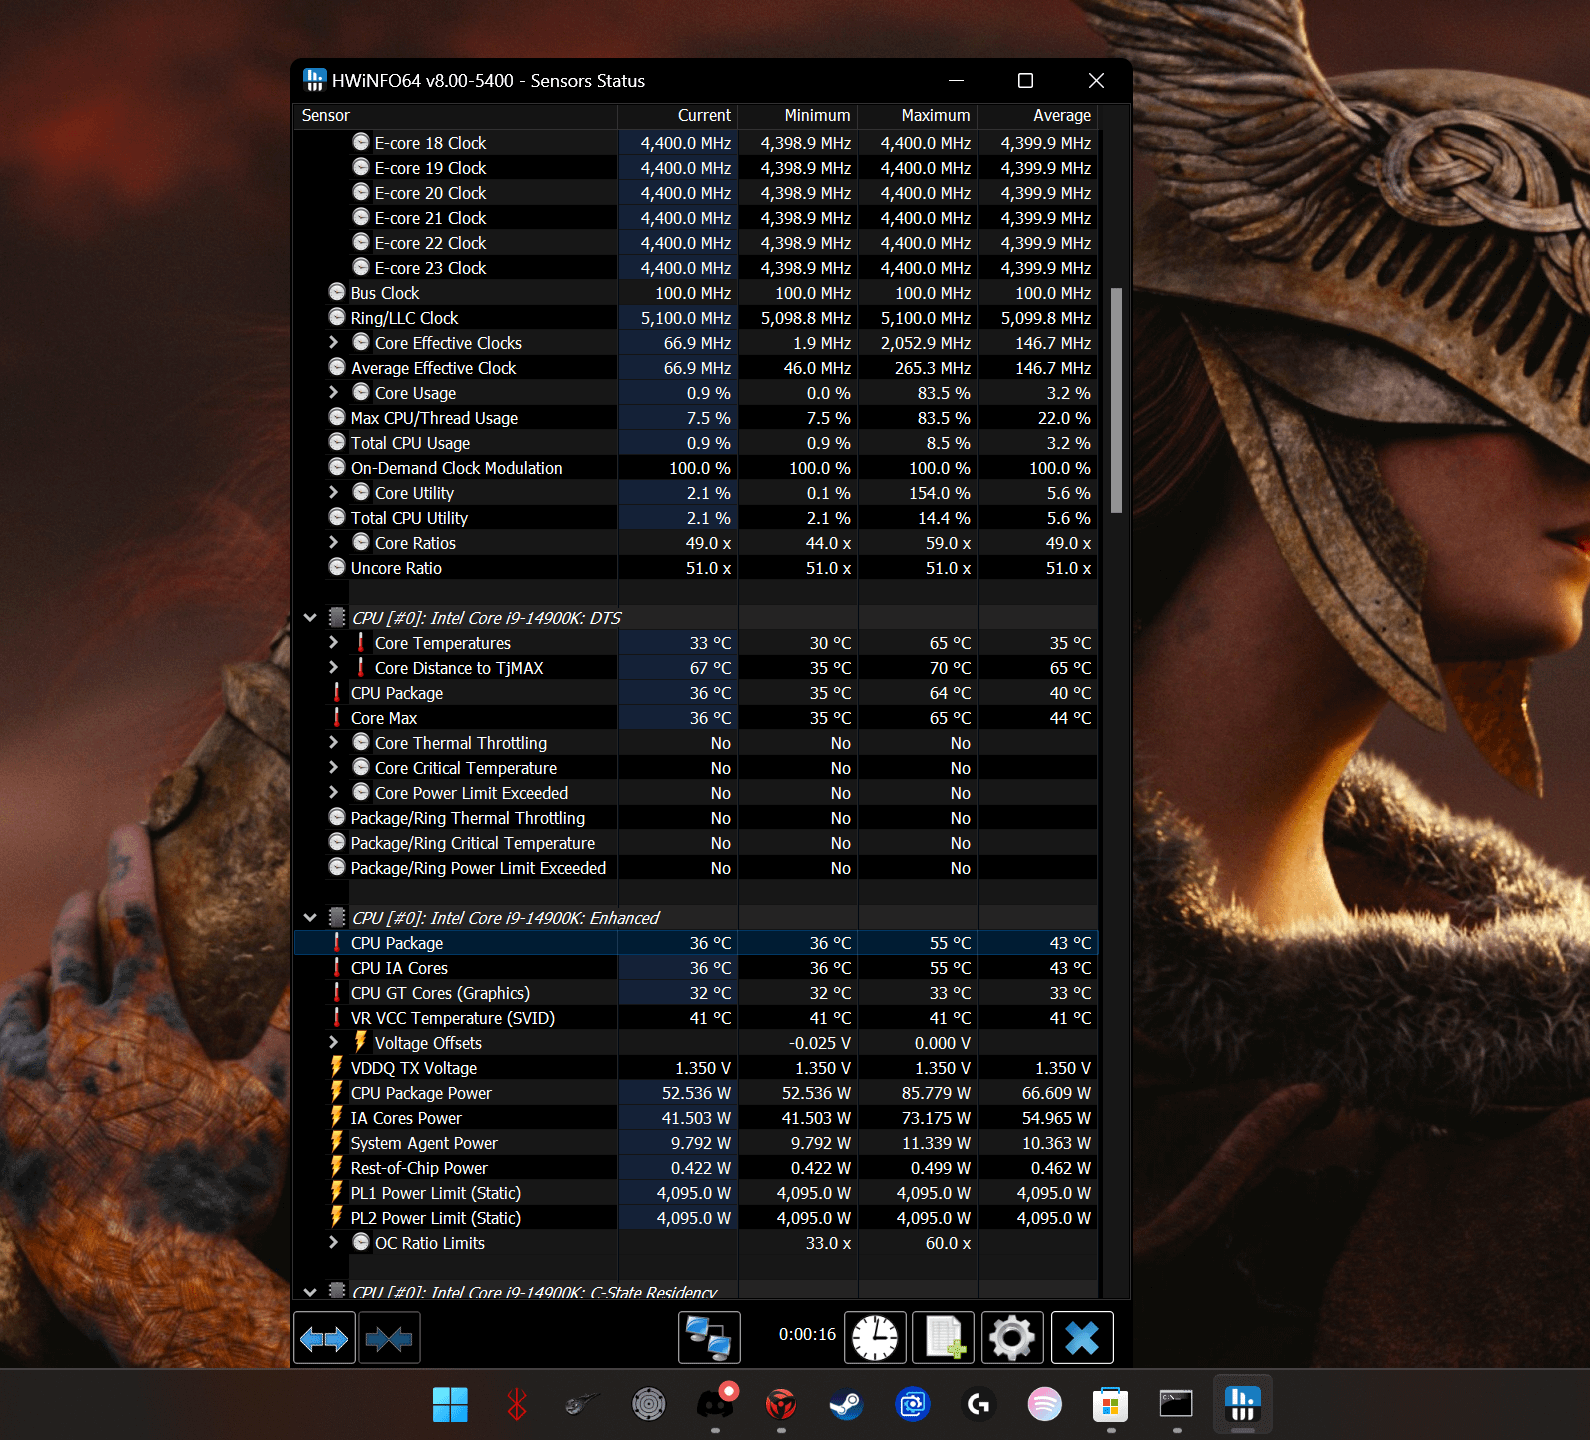This screenshot has width=1590, height=1440.
Task: Launch Steam from the taskbar
Action: click(846, 1405)
